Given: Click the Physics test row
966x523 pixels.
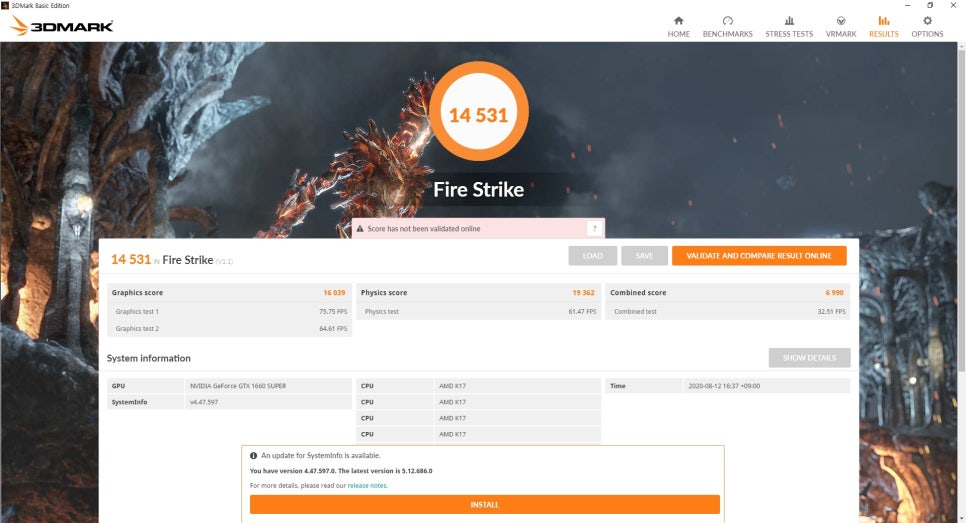Looking at the screenshot, I should pos(479,312).
